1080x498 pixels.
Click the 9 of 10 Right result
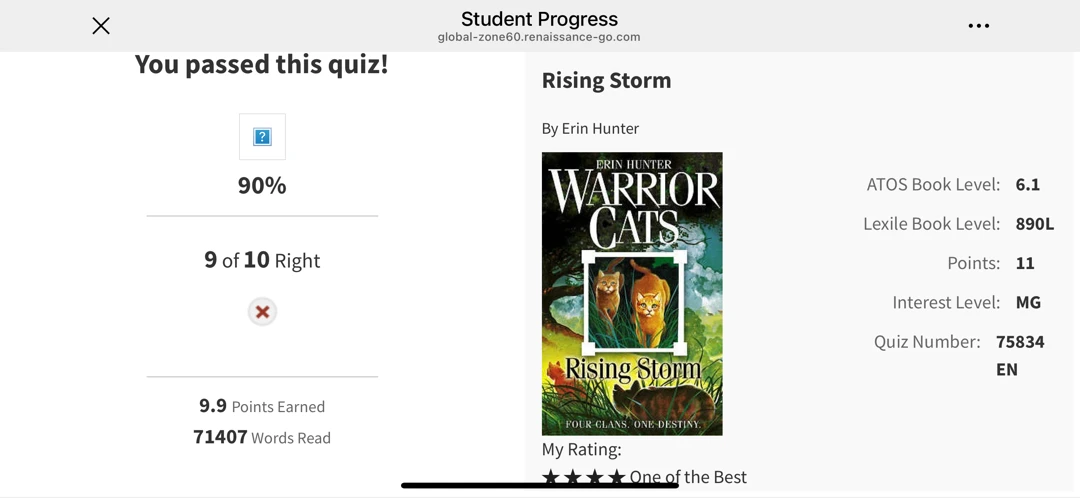(x=262, y=260)
